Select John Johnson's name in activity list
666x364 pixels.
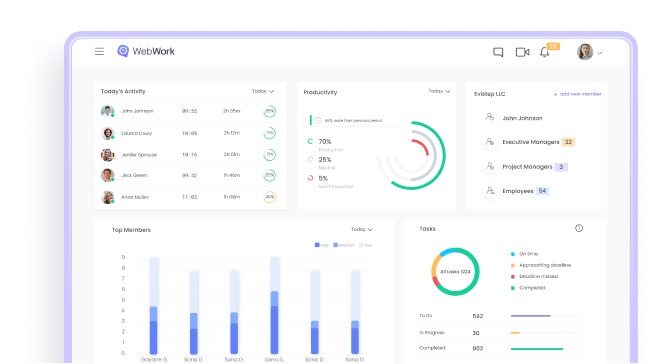[x=137, y=111]
